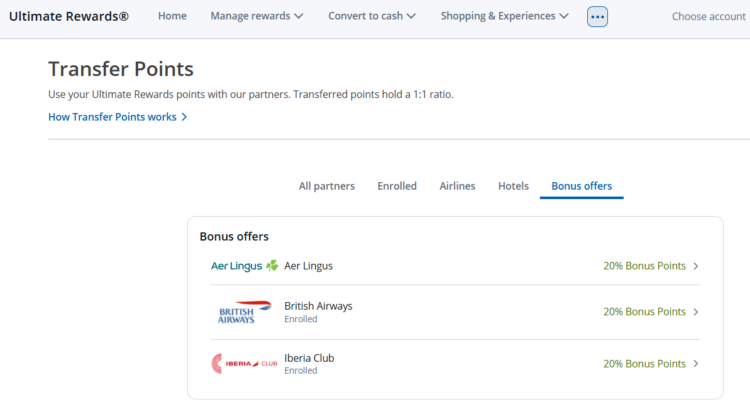Viewport: 750px width, 412px height.
Task: Click Aer Lingus 20% Bonus Points text
Action: (x=644, y=266)
